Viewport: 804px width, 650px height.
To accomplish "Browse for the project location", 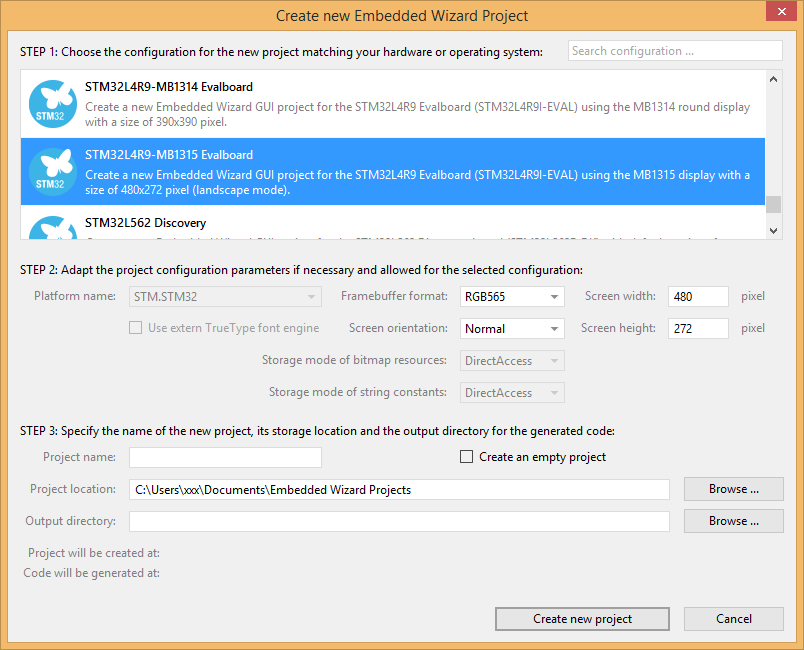I will point(733,489).
